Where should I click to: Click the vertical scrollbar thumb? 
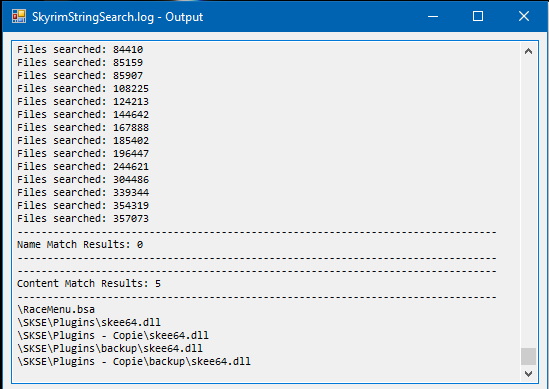click(528, 356)
